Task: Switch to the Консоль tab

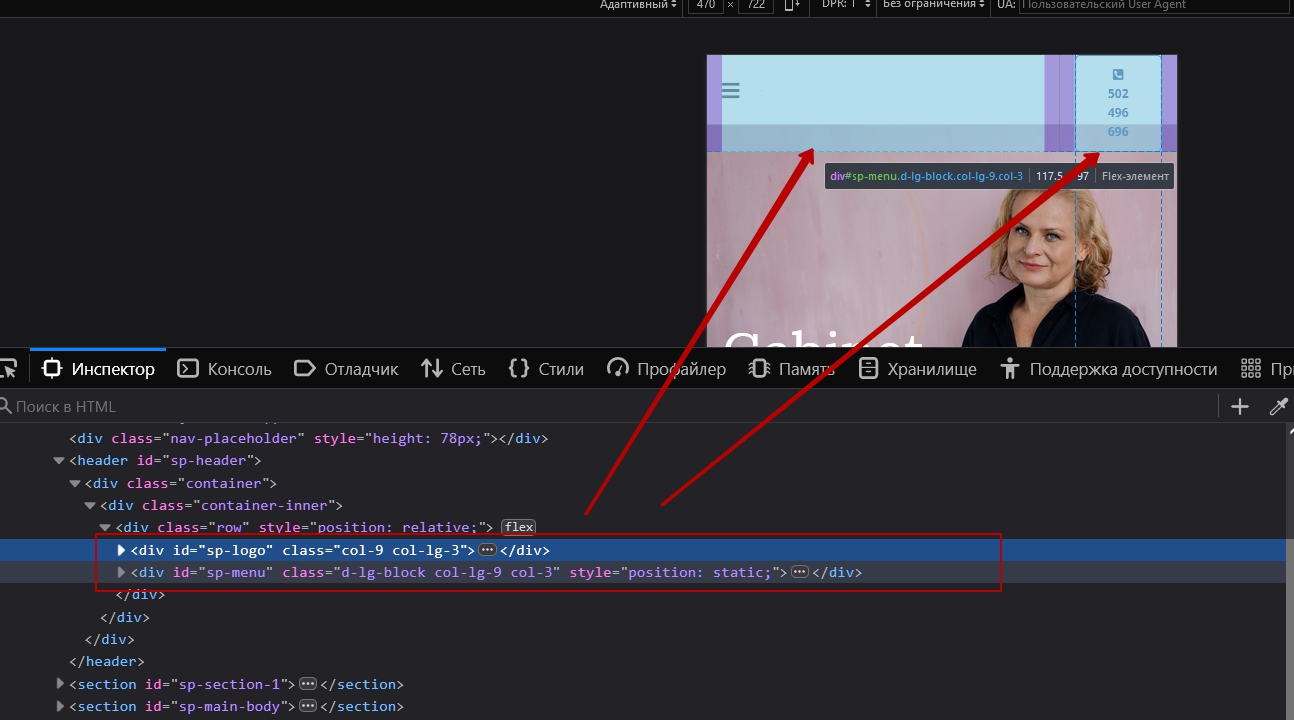Action: (x=225, y=369)
